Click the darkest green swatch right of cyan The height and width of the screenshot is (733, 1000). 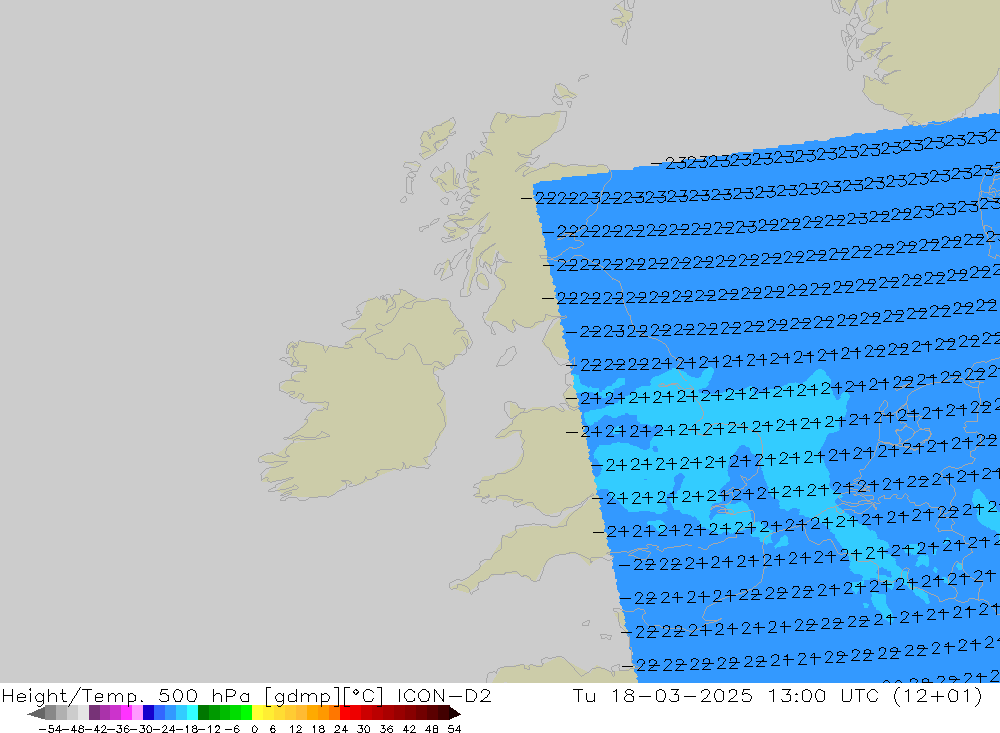[x=203, y=713]
